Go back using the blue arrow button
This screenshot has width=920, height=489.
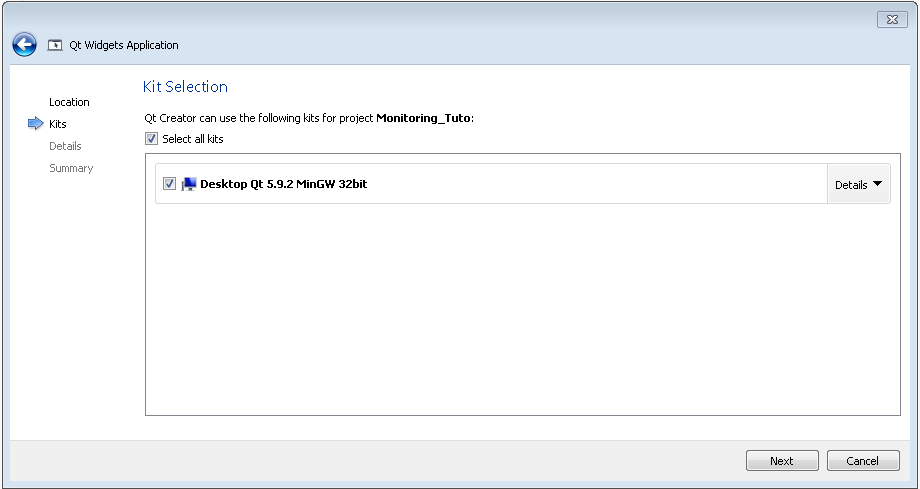point(25,45)
